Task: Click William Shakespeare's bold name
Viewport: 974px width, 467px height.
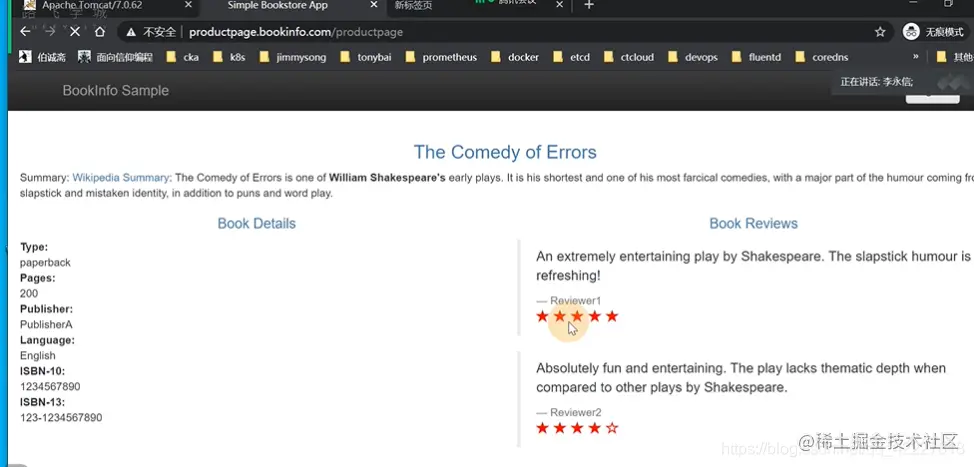Action: tap(387, 178)
